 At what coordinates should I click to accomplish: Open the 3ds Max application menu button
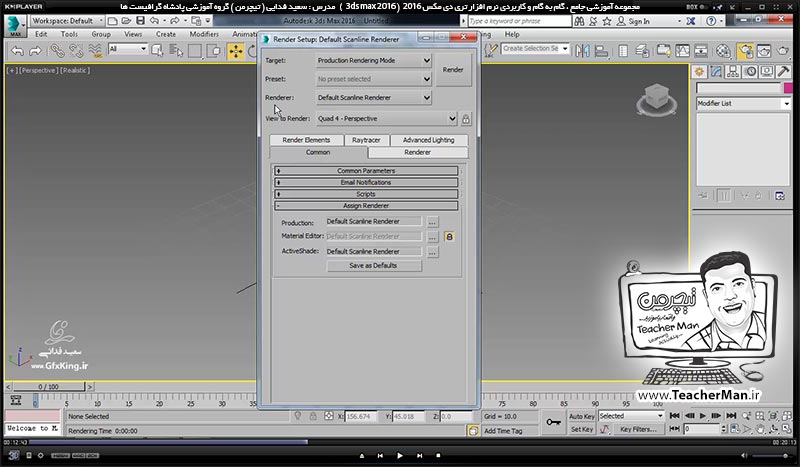(x=15, y=26)
